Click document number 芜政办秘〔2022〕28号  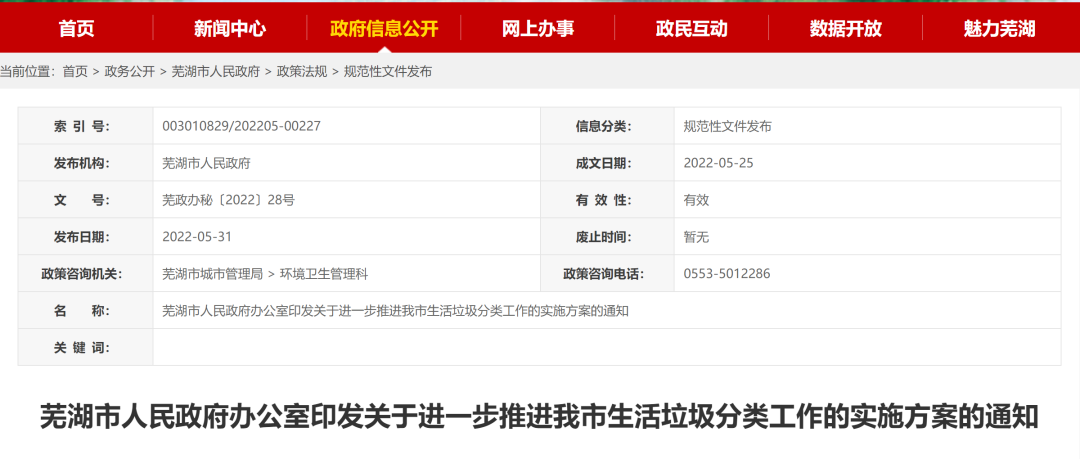(x=228, y=199)
